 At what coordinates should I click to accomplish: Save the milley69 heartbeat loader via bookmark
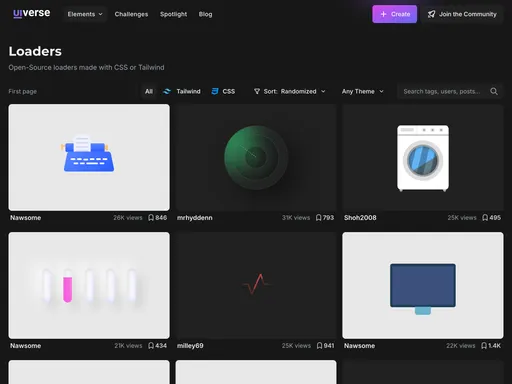pos(319,346)
